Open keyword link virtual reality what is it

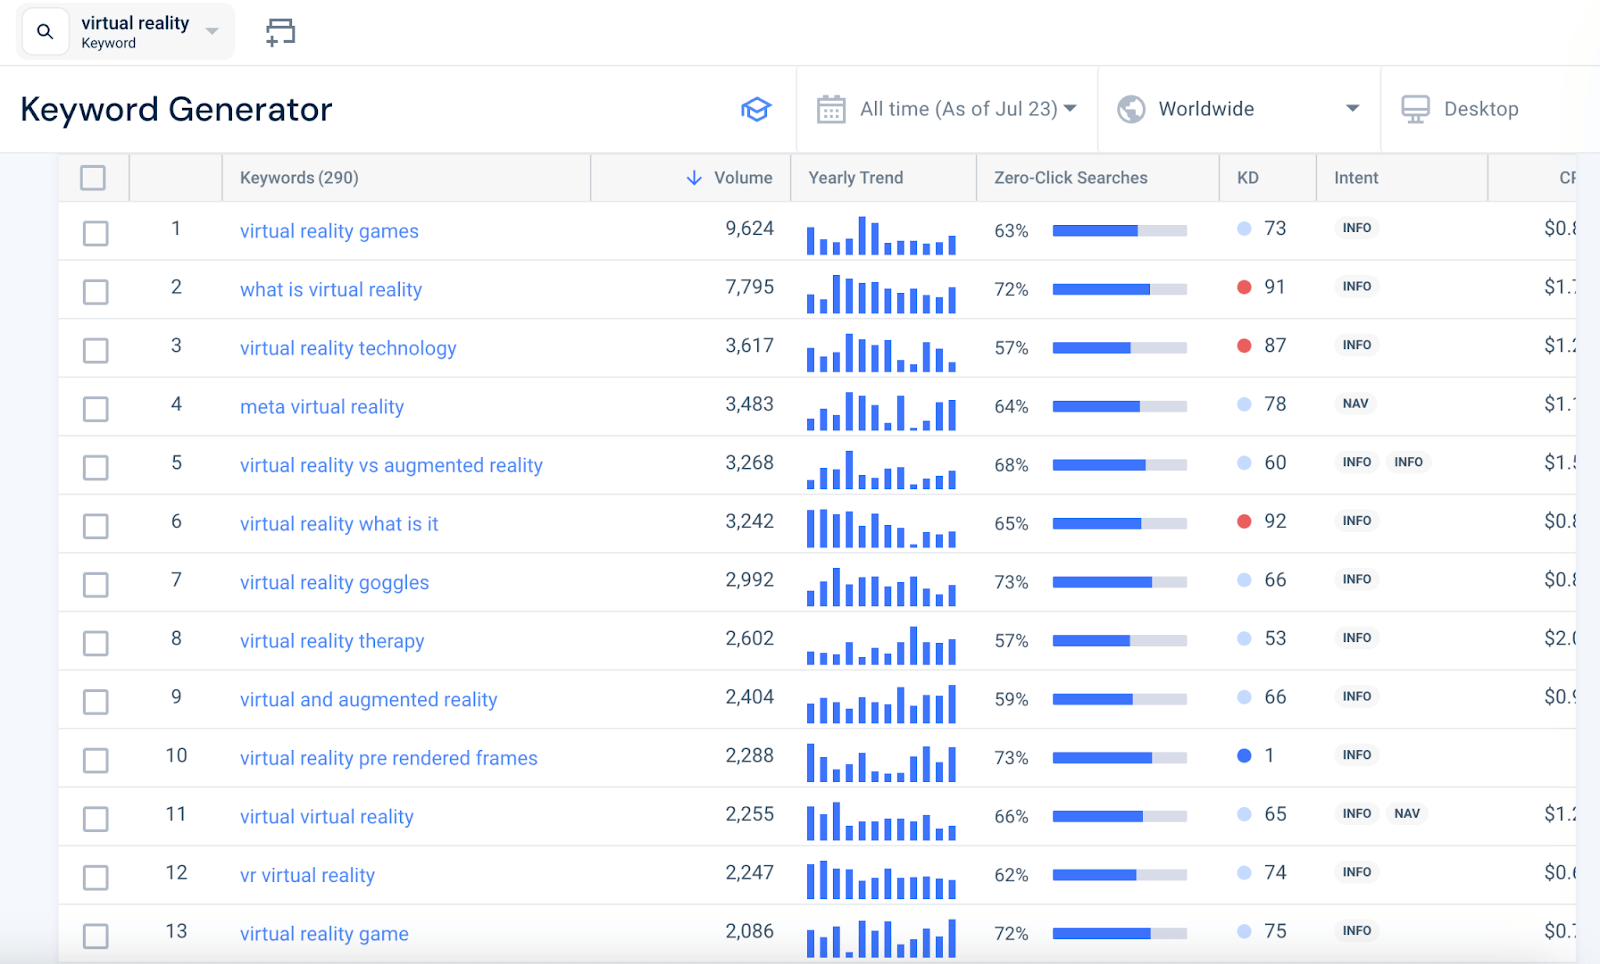click(339, 524)
